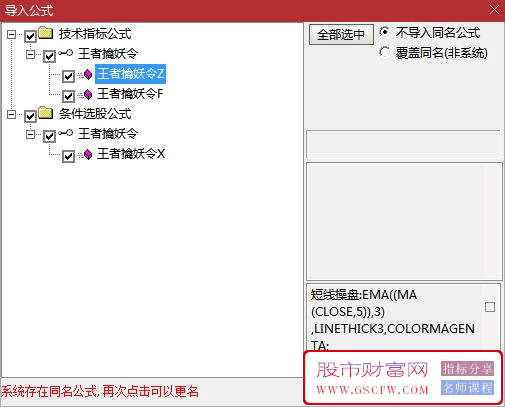505x407 pixels.
Task: Select the 王者擒妖令X tree item
Action: pyautogui.click(x=131, y=154)
